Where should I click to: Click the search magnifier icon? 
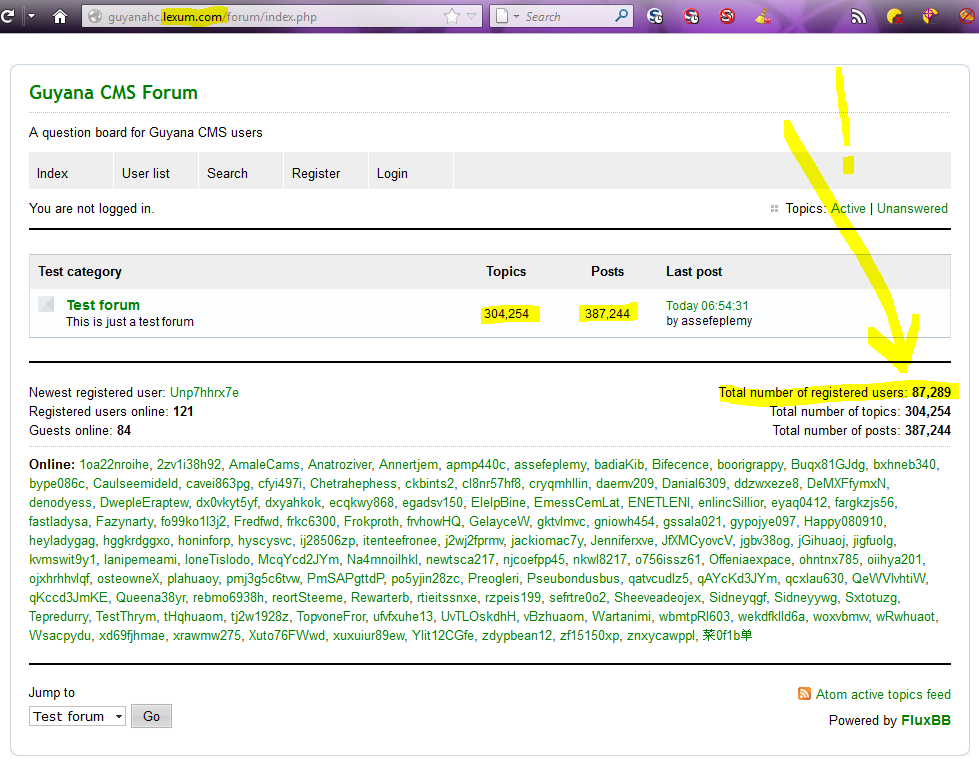(x=621, y=16)
